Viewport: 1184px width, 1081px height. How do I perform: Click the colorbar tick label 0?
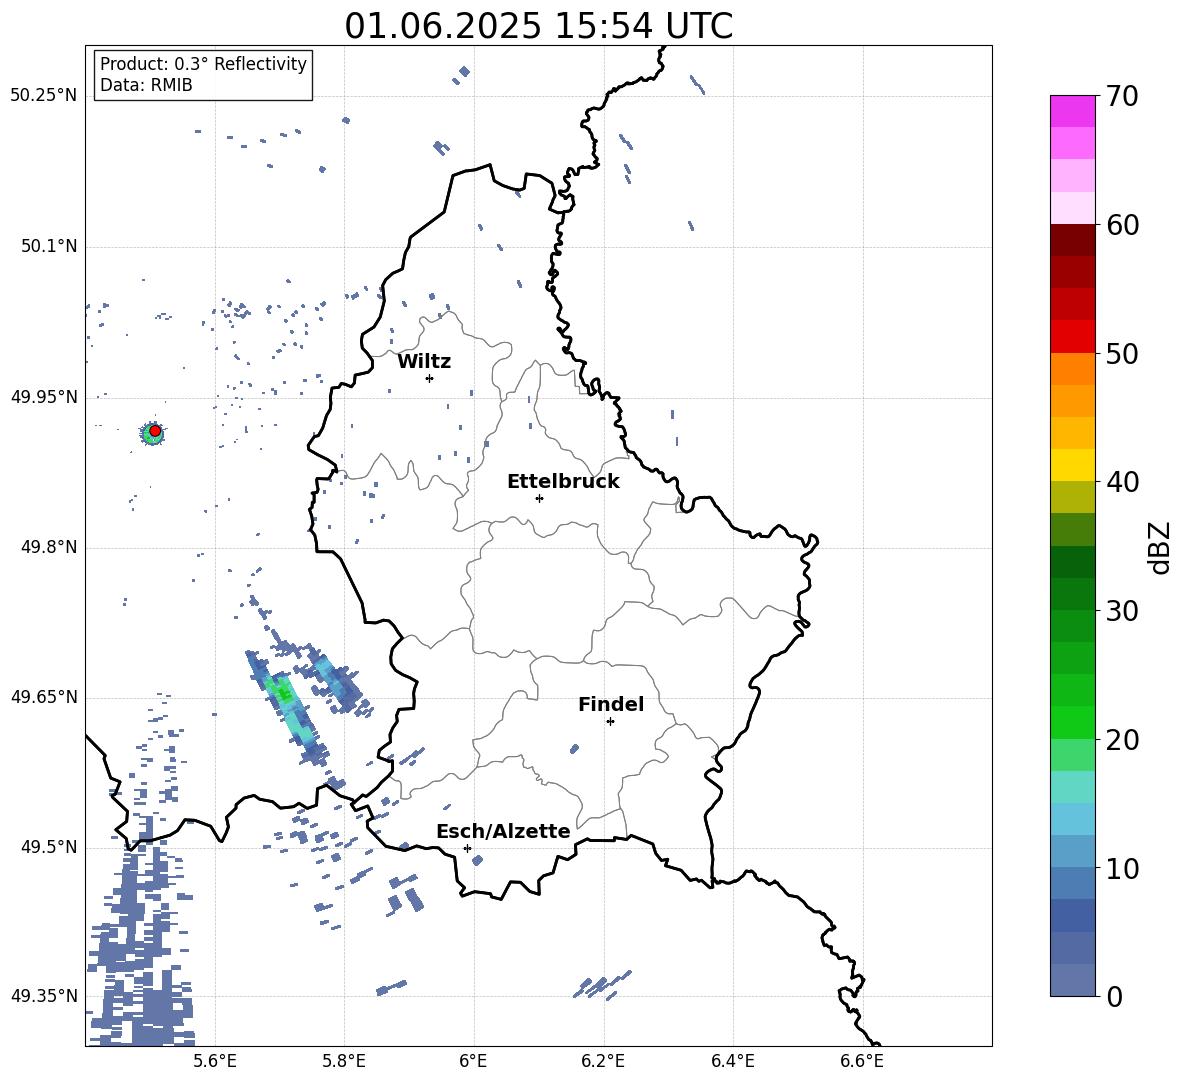click(1115, 996)
